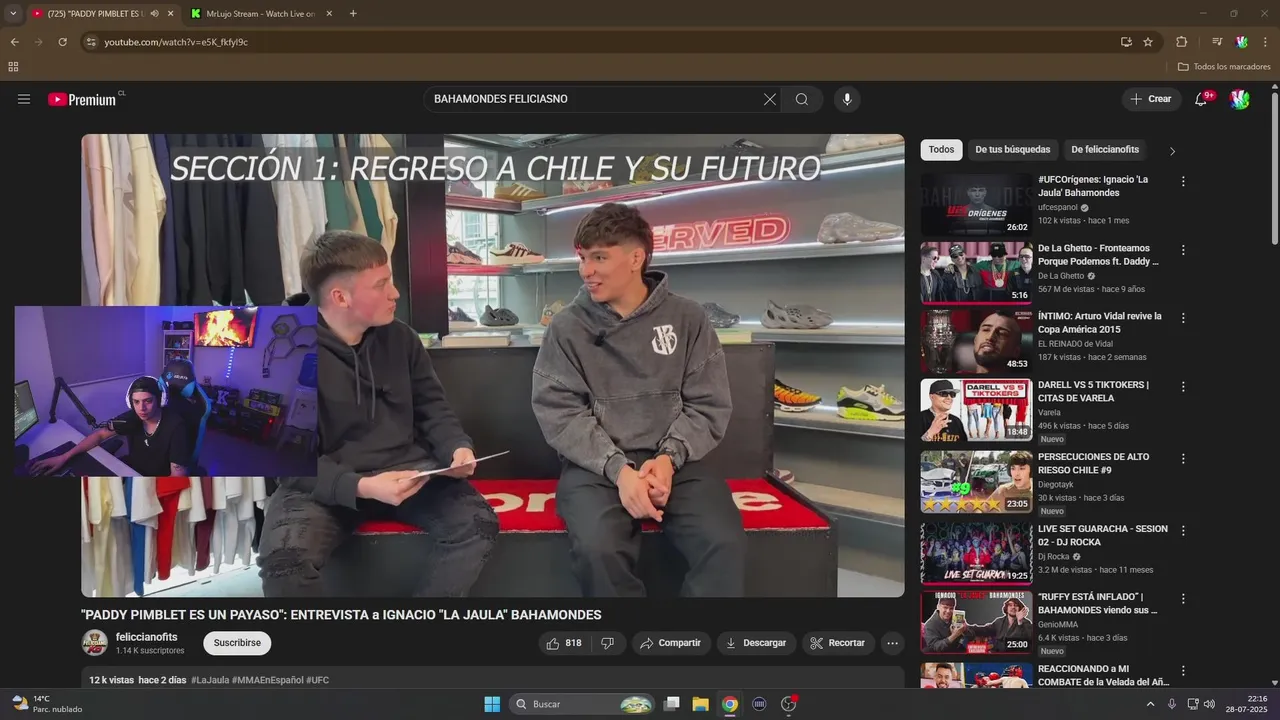Open the tab search dropdown arrow
Viewport: 1280px width, 720px height.
[x=13, y=13]
